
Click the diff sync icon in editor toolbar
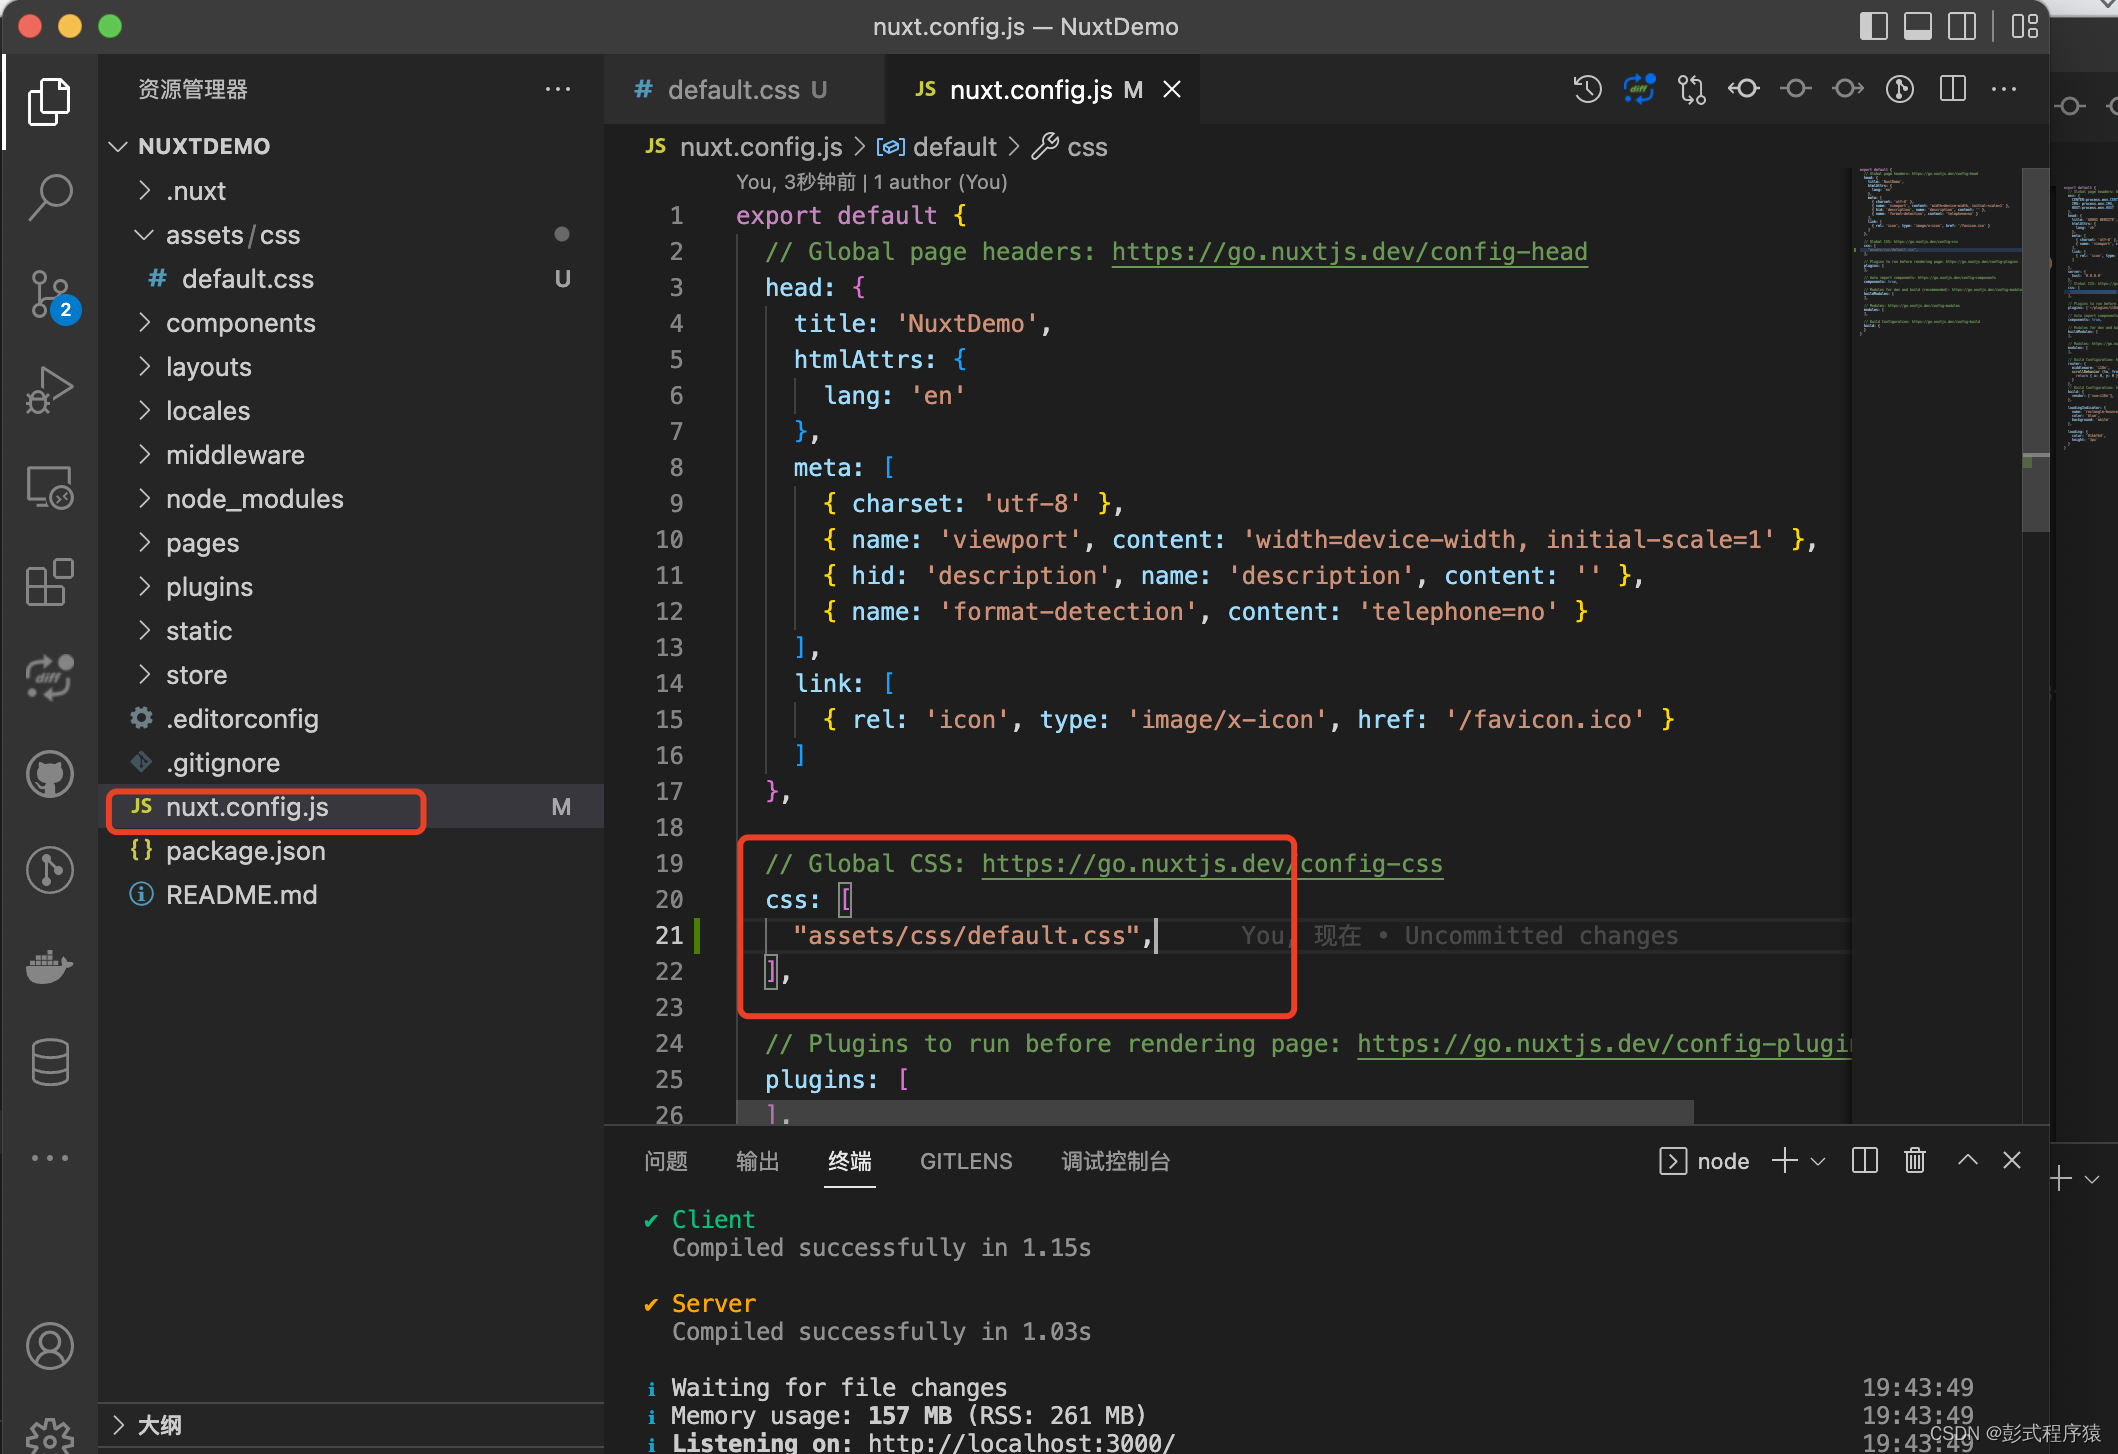[1639, 90]
